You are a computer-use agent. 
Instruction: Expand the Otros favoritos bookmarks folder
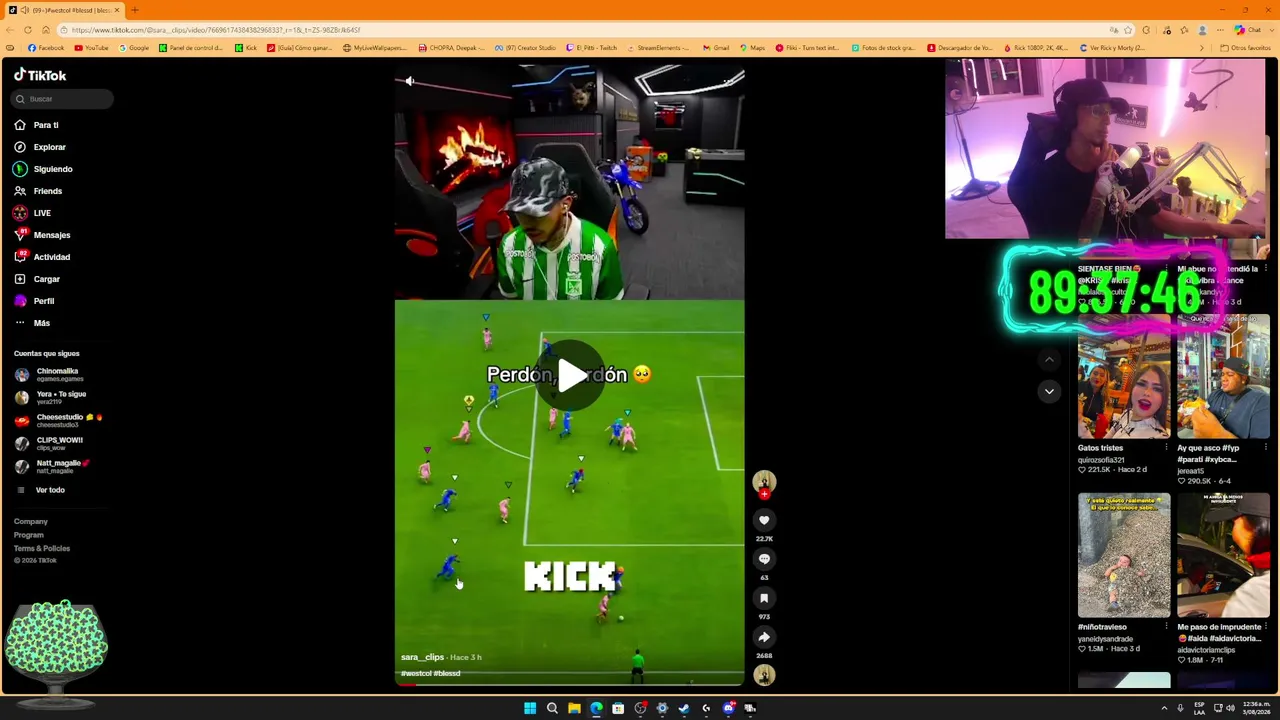point(1245,48)
